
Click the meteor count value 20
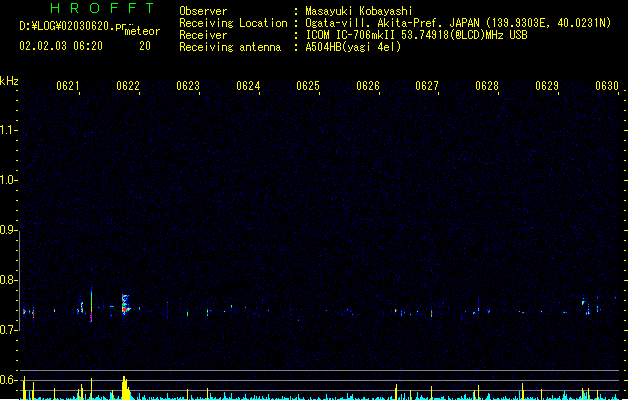(x=145, y=46)
